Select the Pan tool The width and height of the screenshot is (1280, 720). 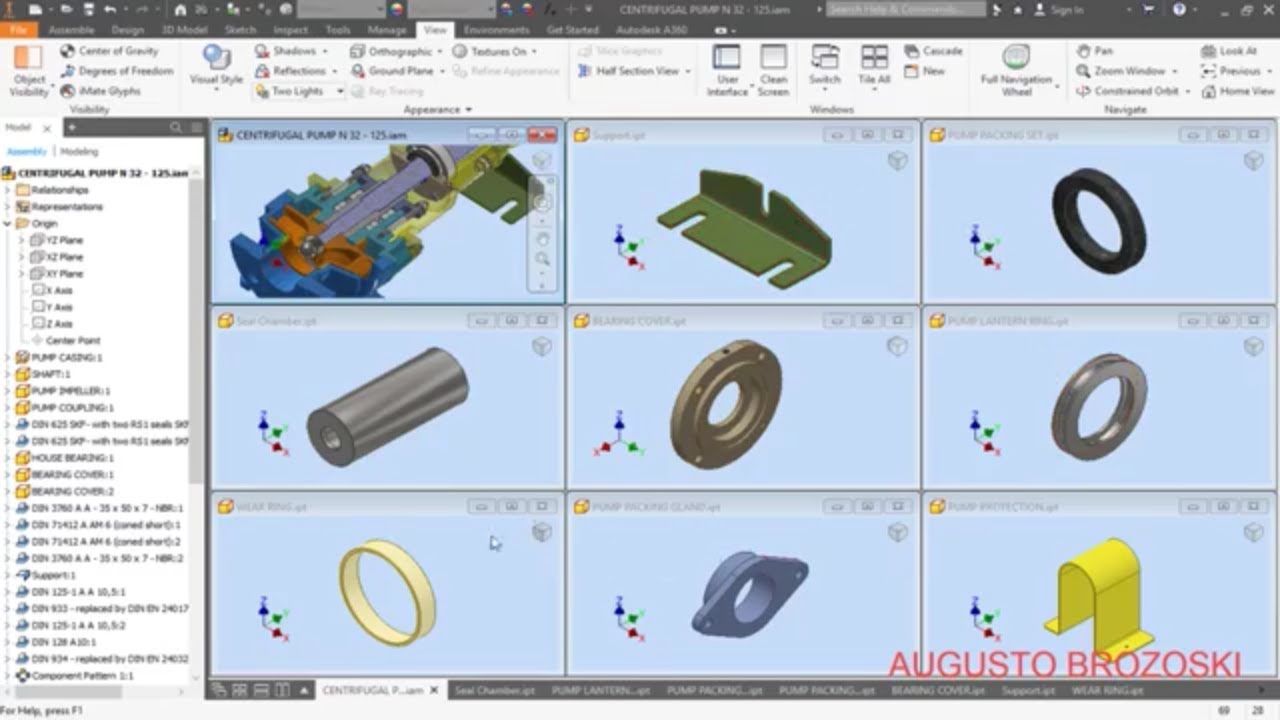[x=1094, y=51]
